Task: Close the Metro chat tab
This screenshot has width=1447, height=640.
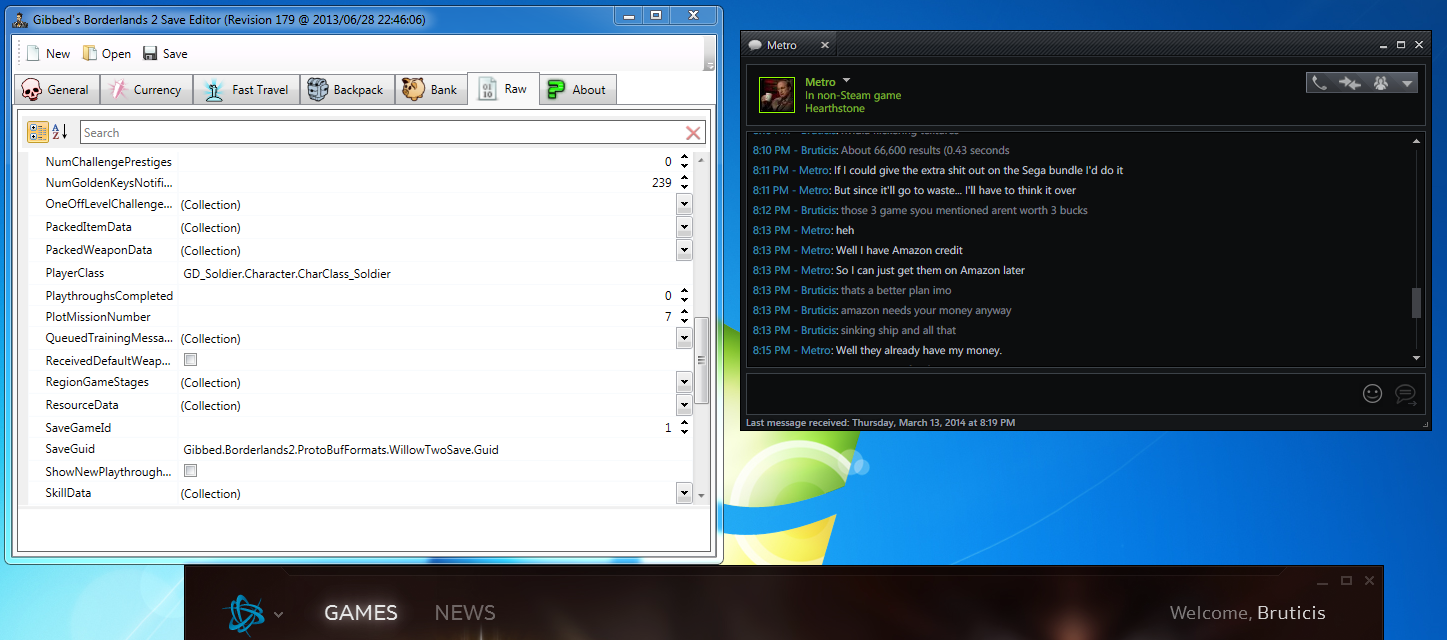Action: (824, 45)
